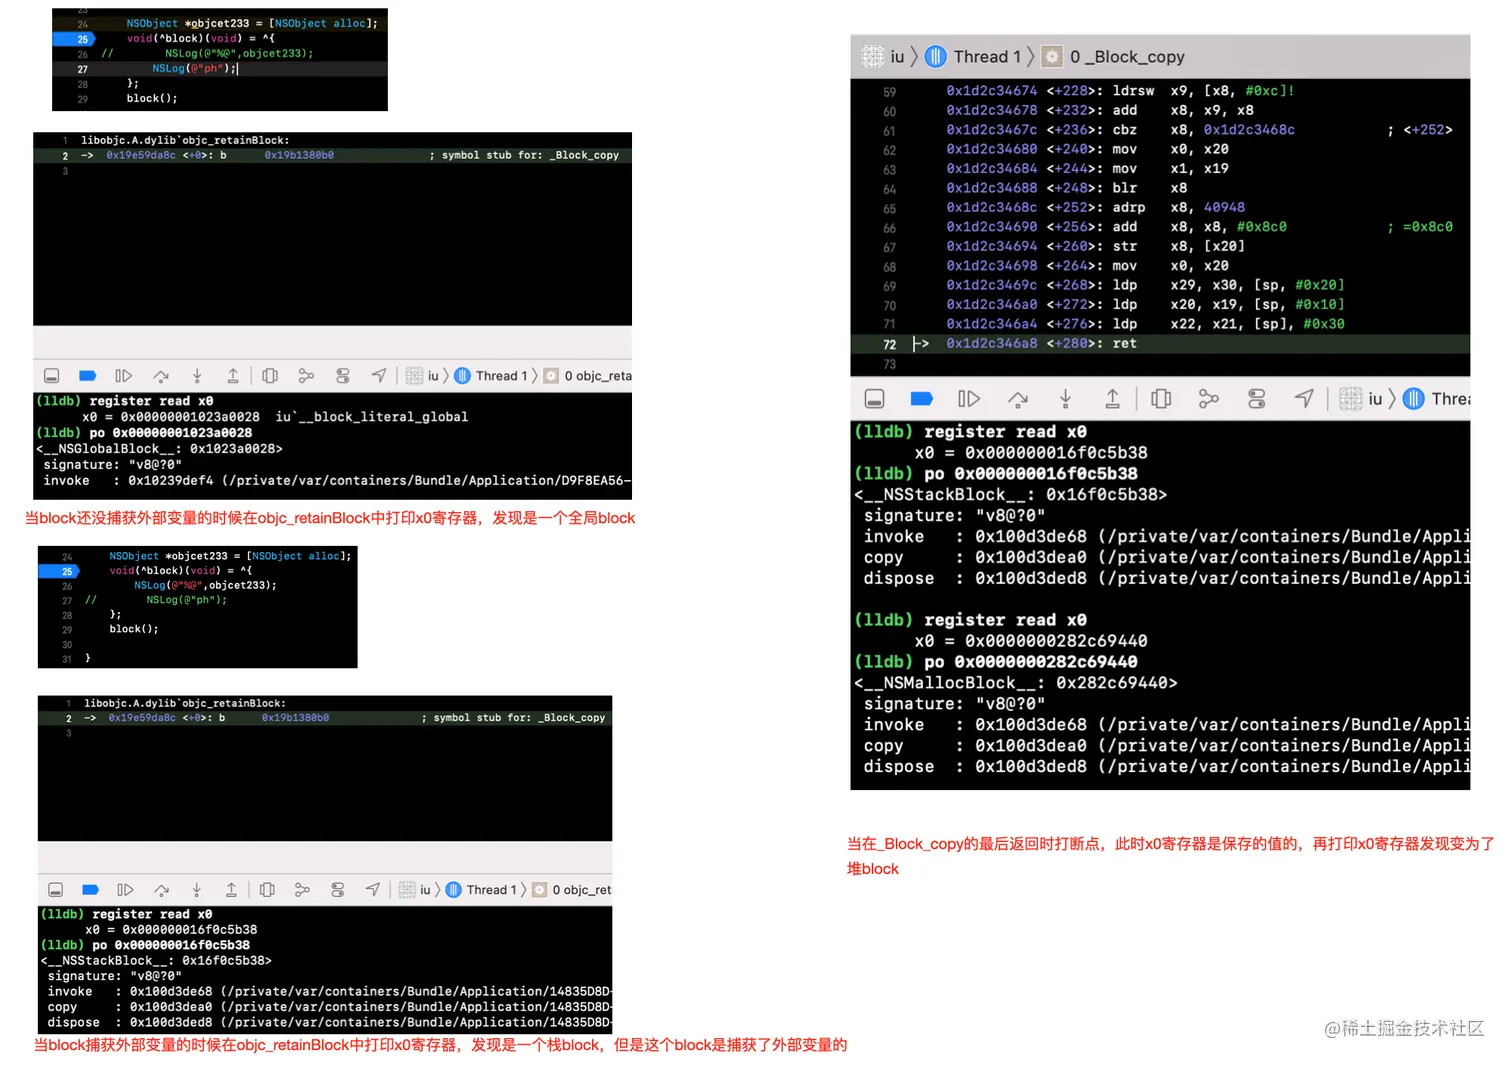The height and width of the screenshot is (1066, 1512).
Task: Step out in the NSGlobalBlock panel debug bar
Action: coord(233,376)
